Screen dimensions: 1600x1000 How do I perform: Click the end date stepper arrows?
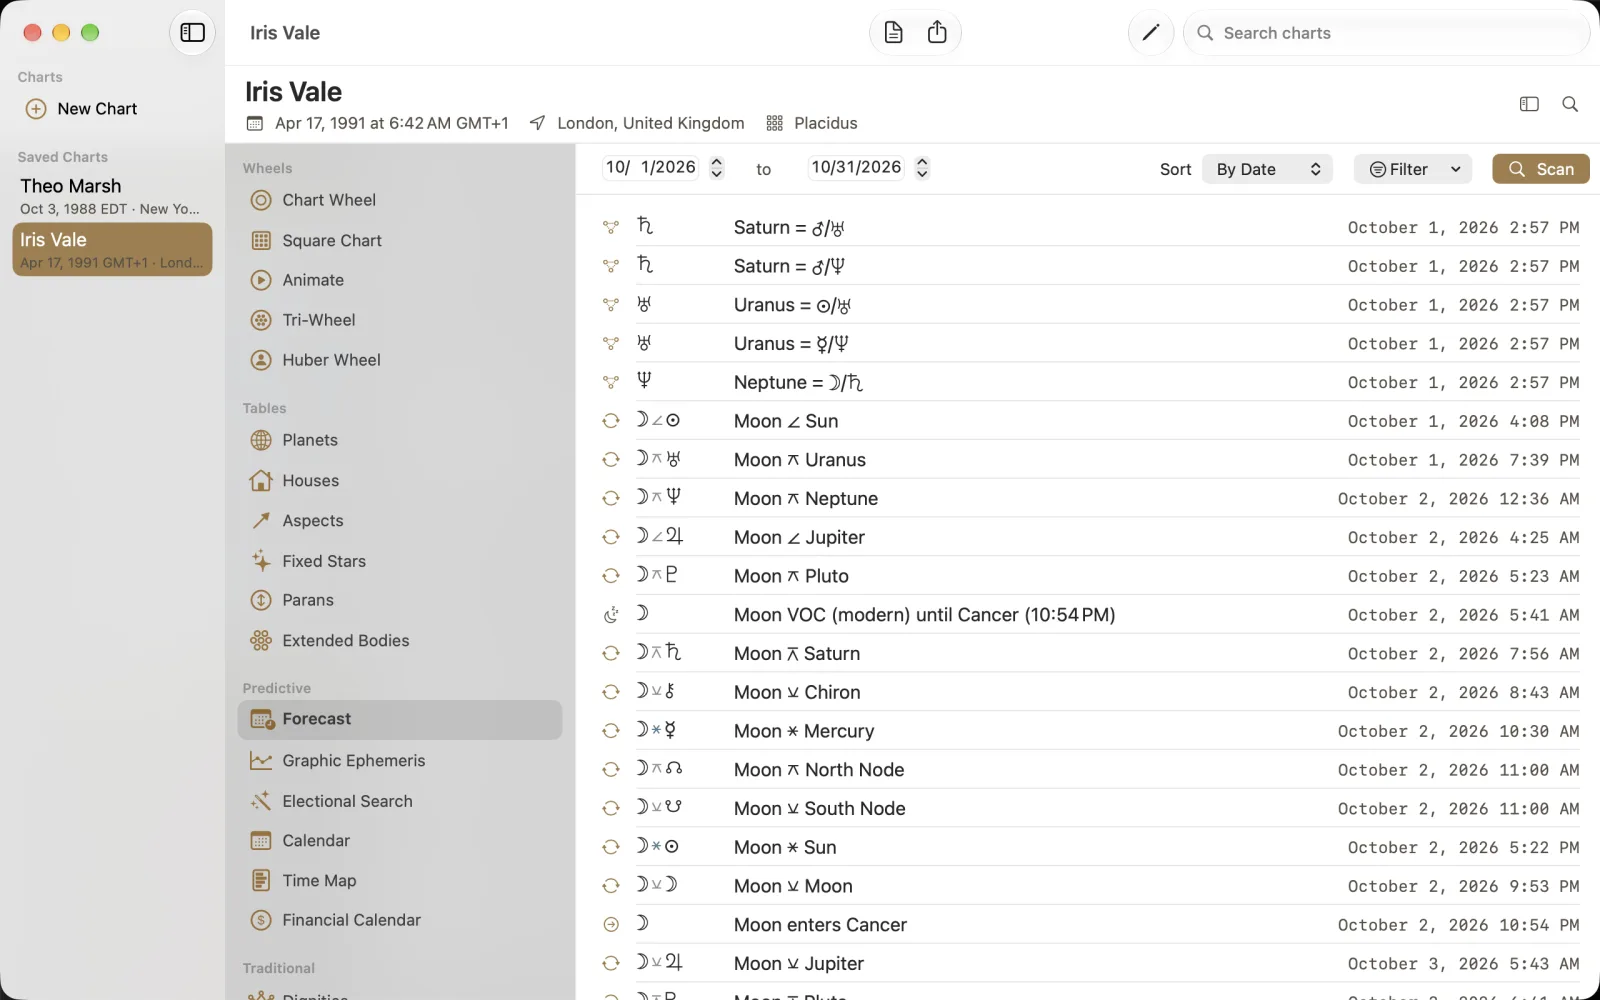point(922,168)
